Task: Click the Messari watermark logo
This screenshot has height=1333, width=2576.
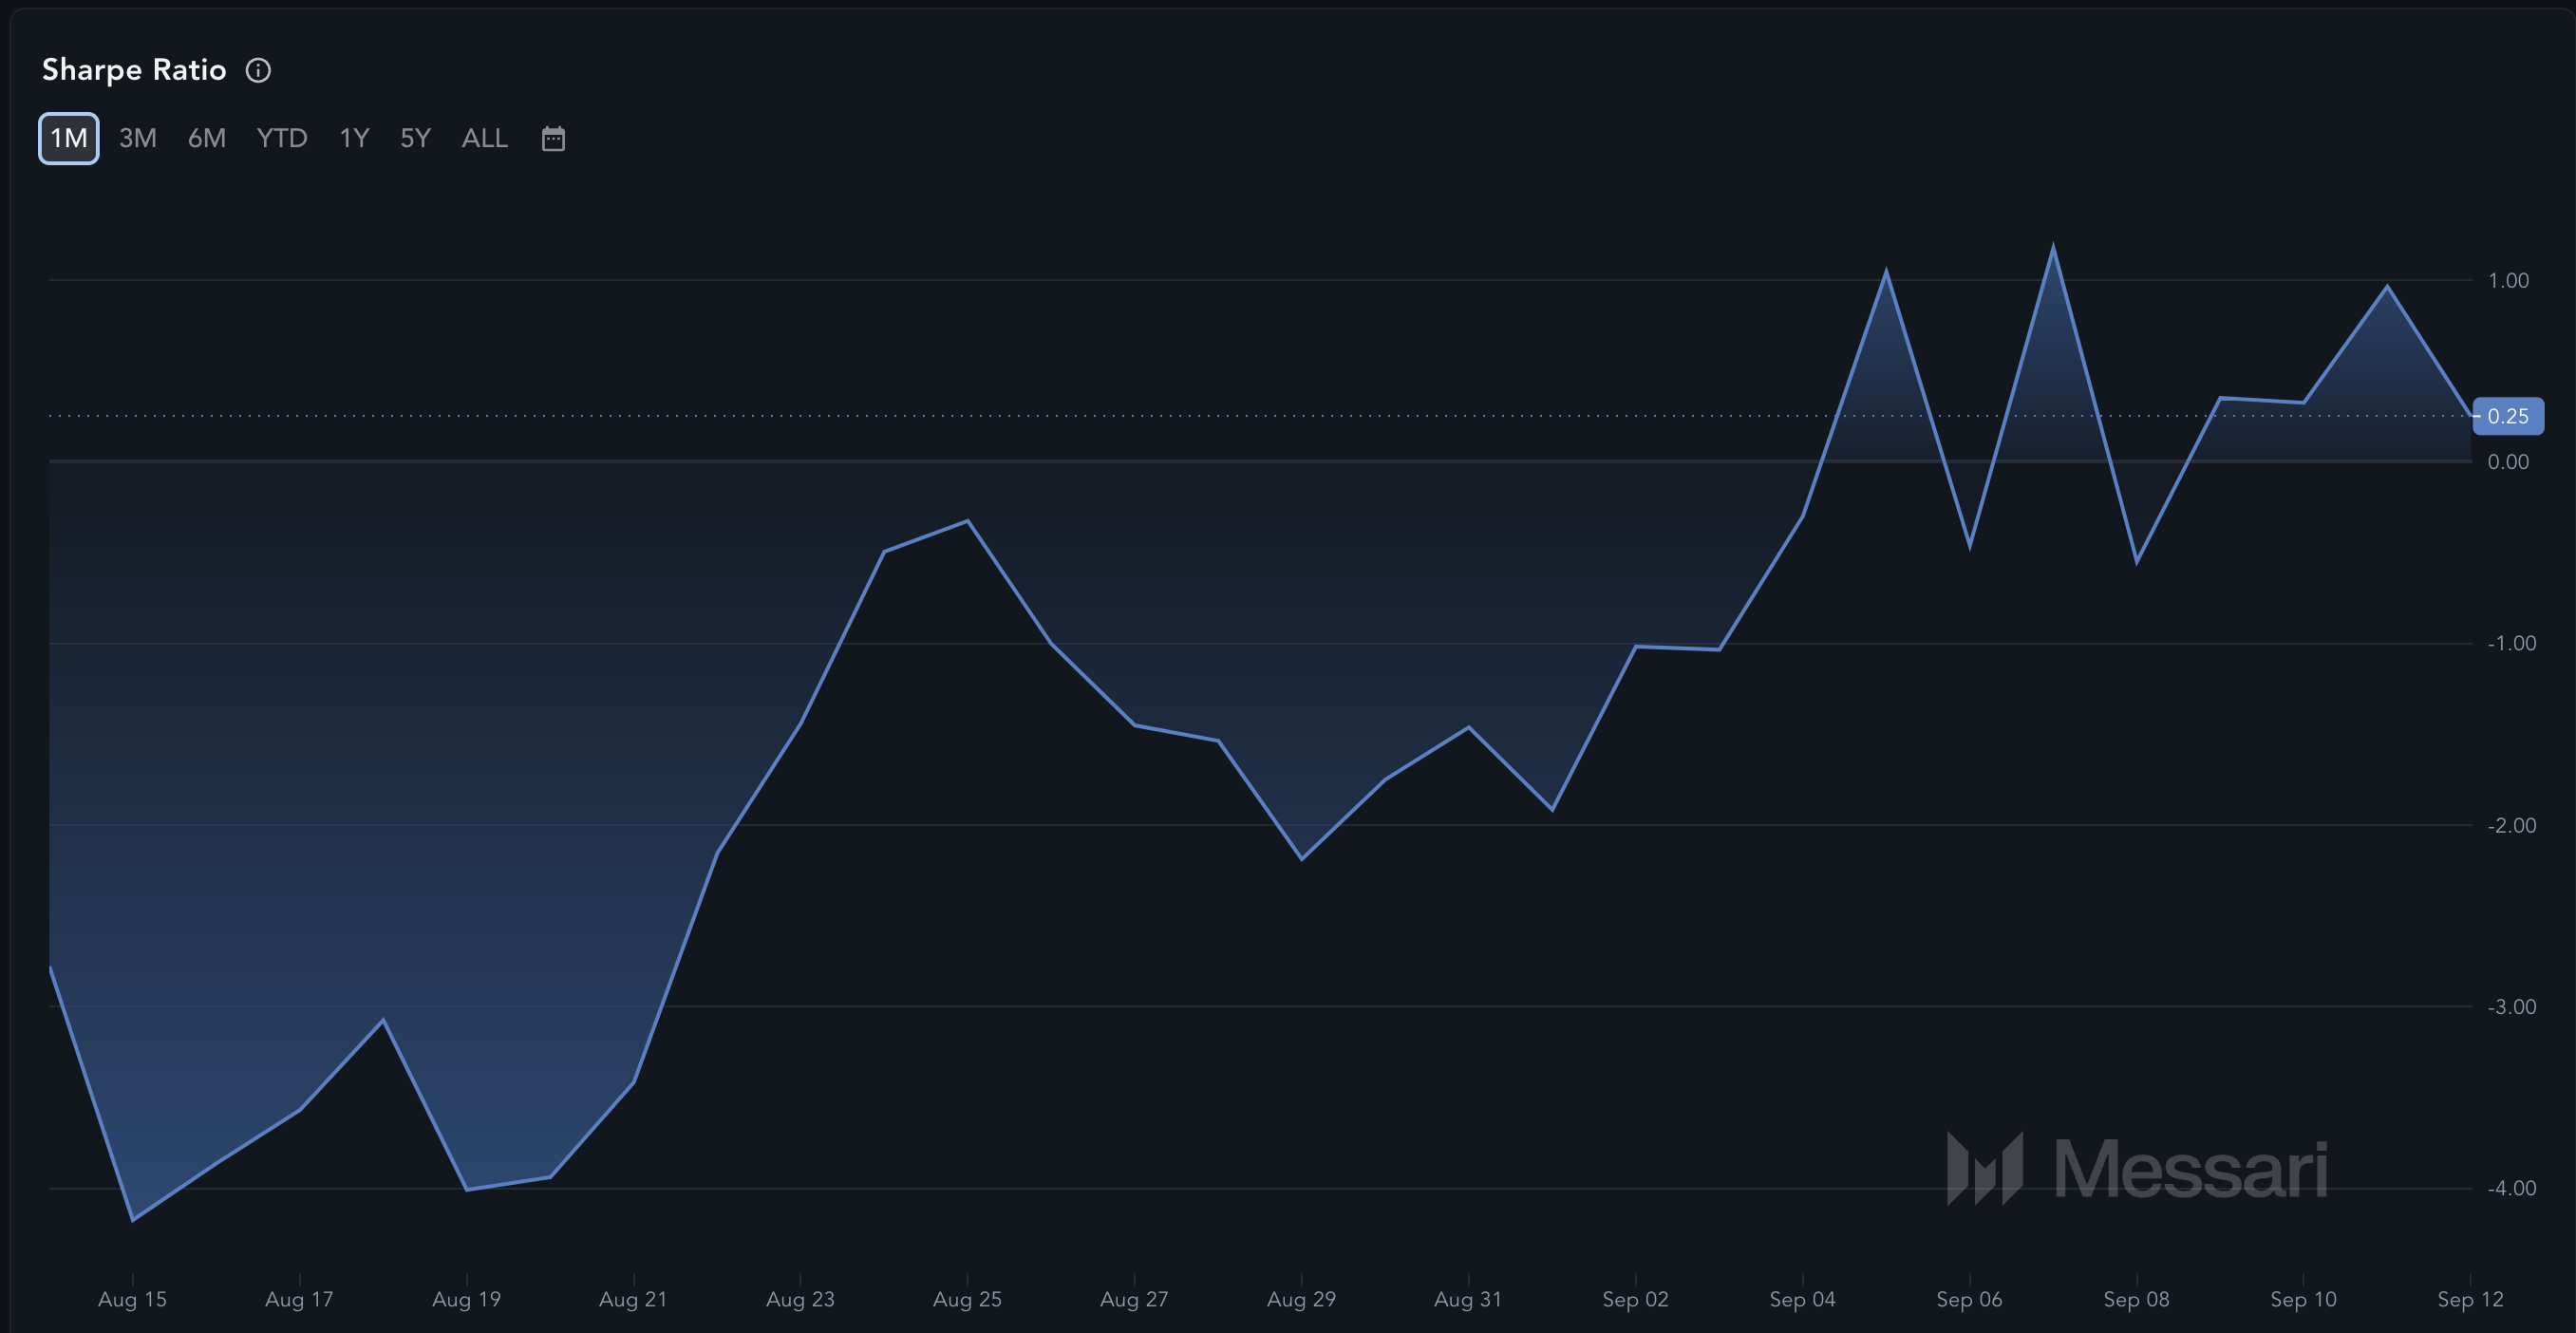Action: point(2137,1168)
